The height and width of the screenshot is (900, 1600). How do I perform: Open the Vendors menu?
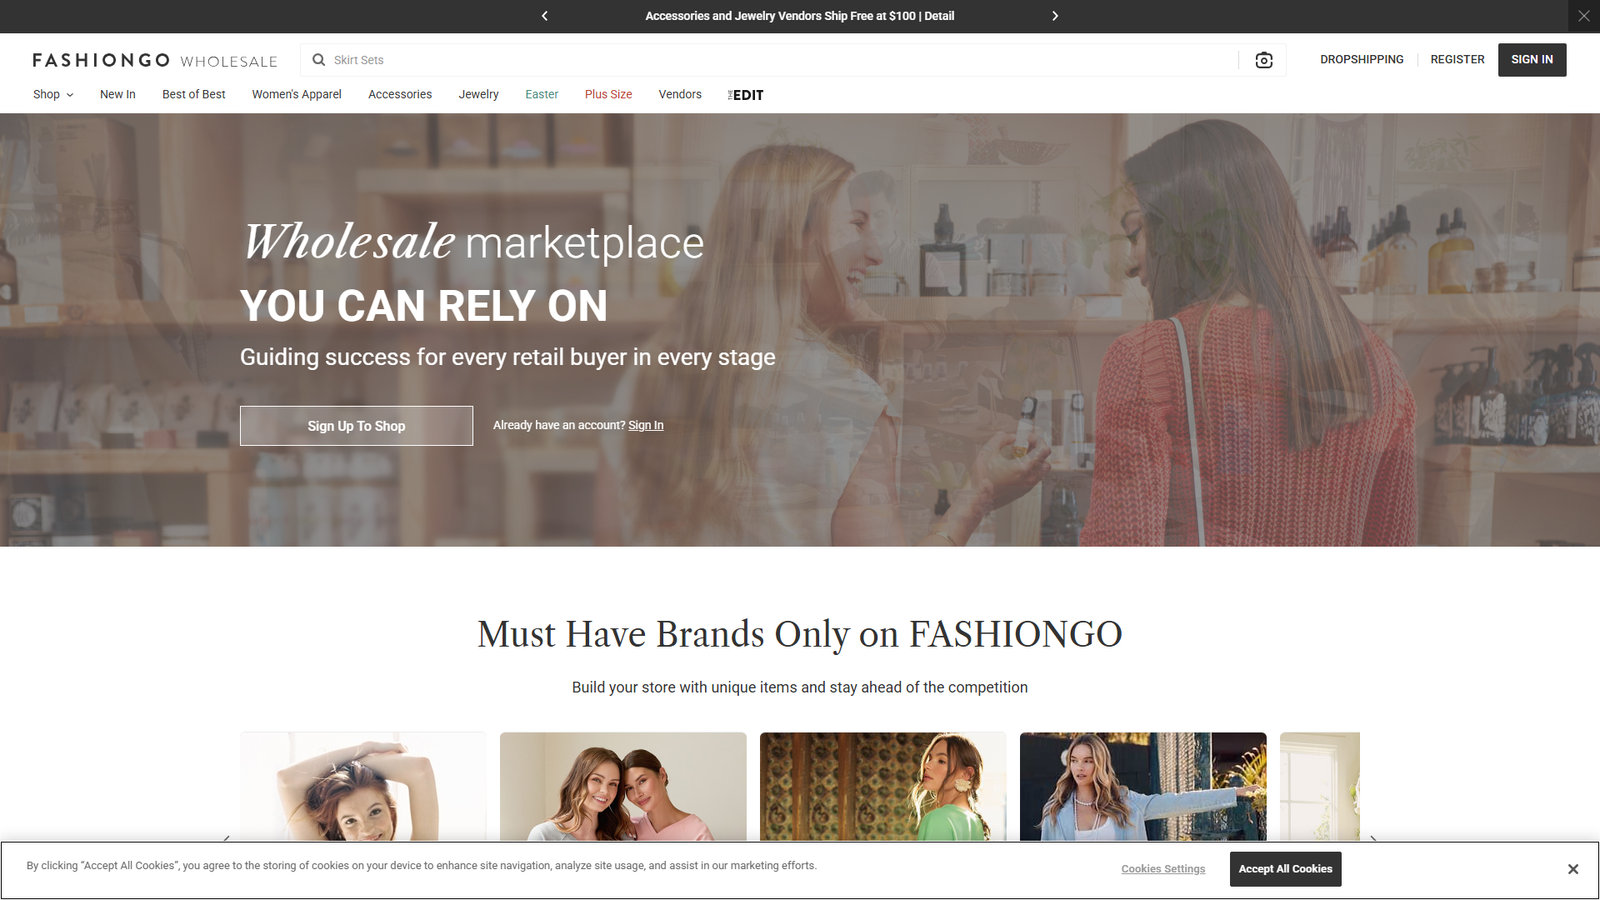click(x=680, y=94)
